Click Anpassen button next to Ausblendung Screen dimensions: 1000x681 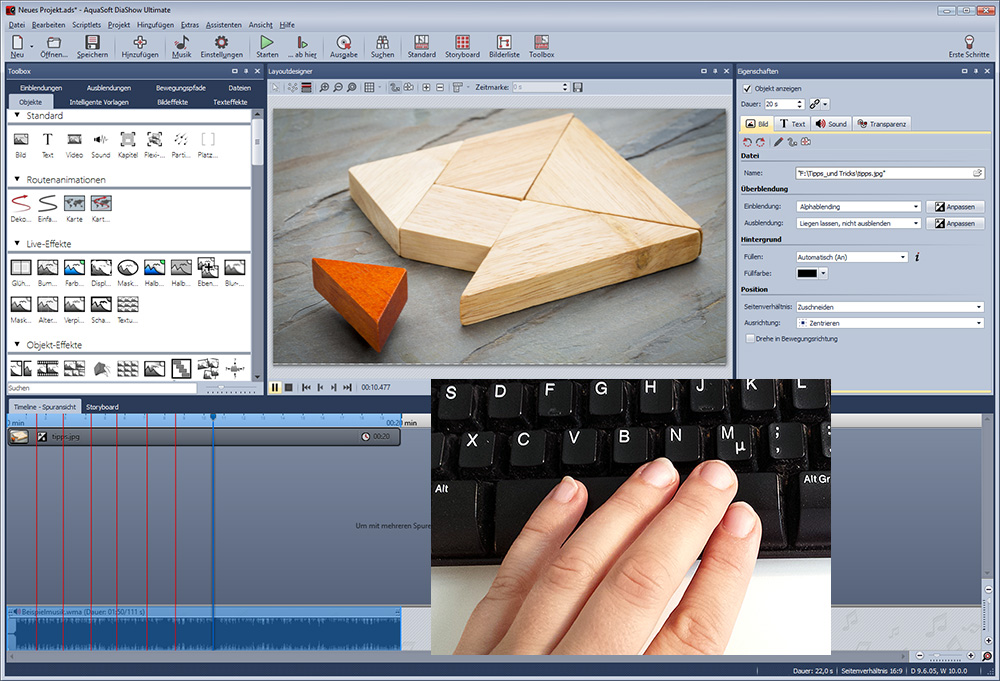click(x=953, y=223)
